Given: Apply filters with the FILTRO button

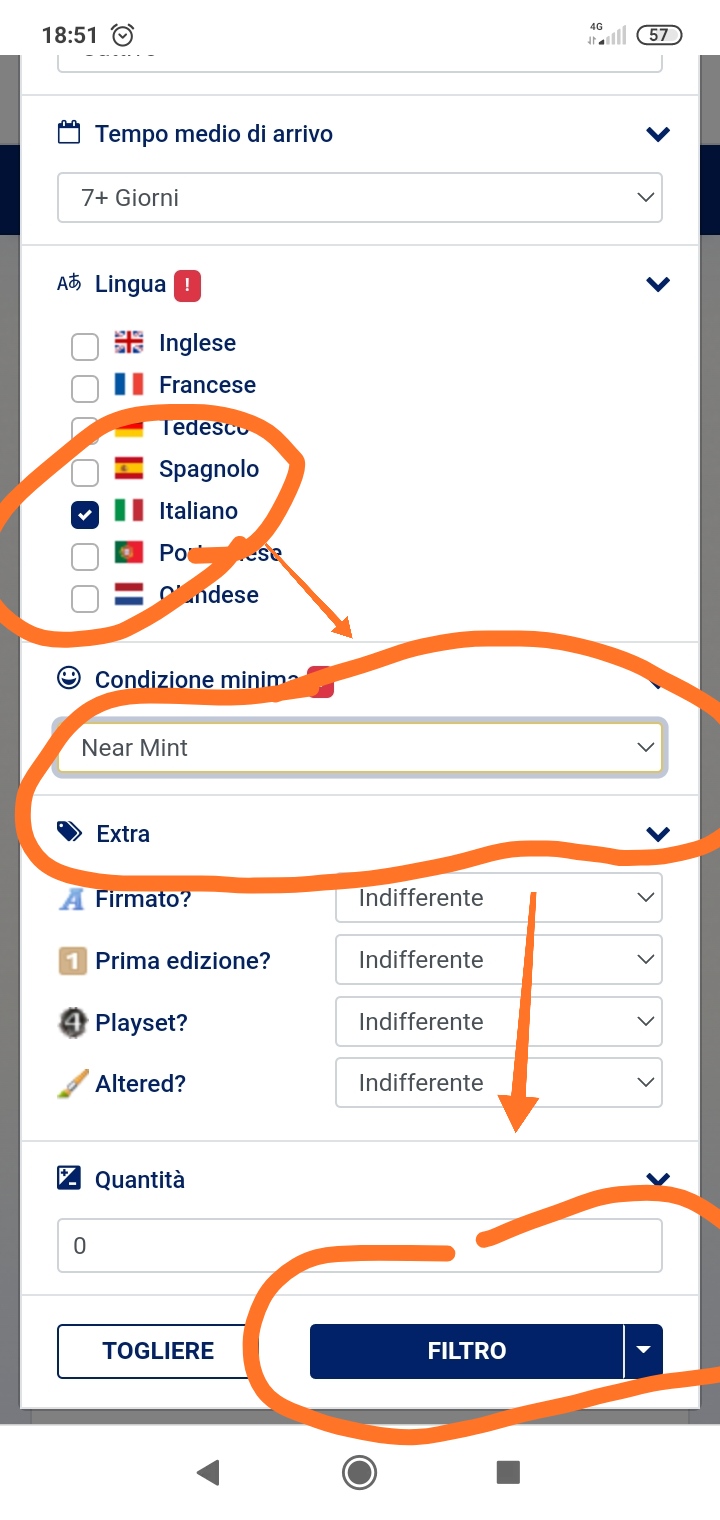Looking at the screenshot, I should [467, 1351].
